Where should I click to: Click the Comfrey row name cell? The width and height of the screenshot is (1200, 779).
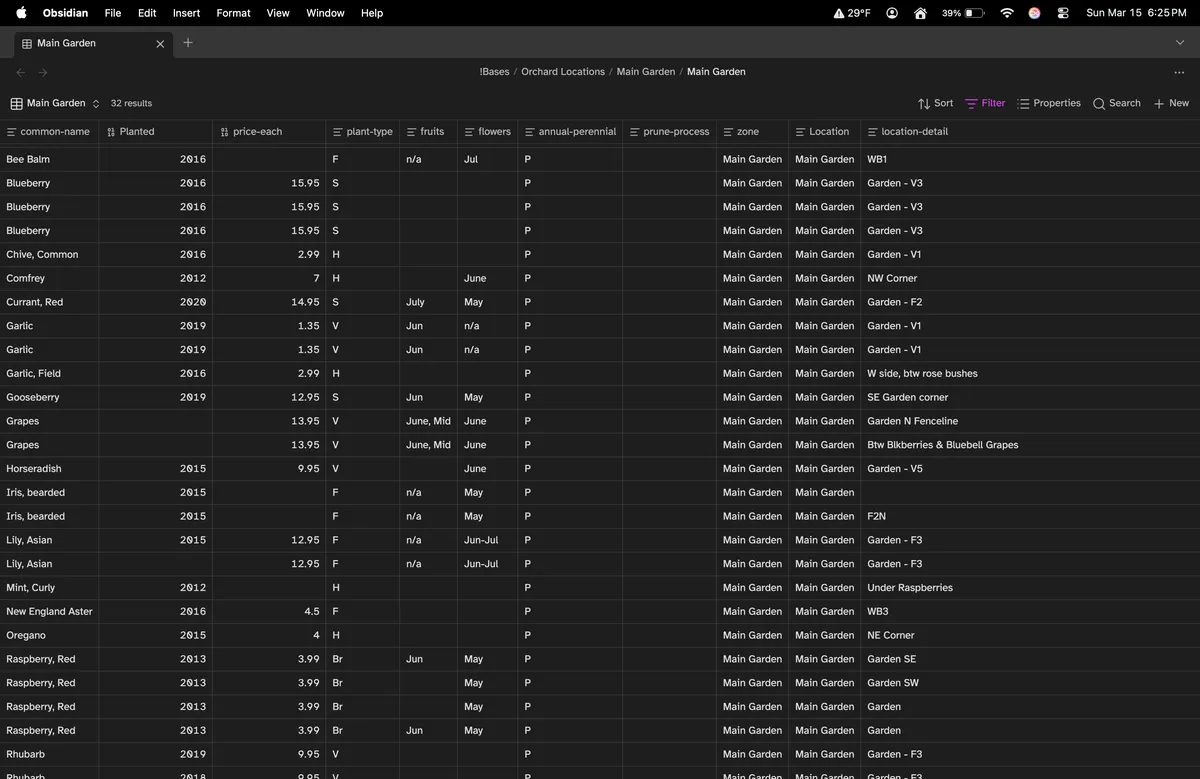point(26,278)
